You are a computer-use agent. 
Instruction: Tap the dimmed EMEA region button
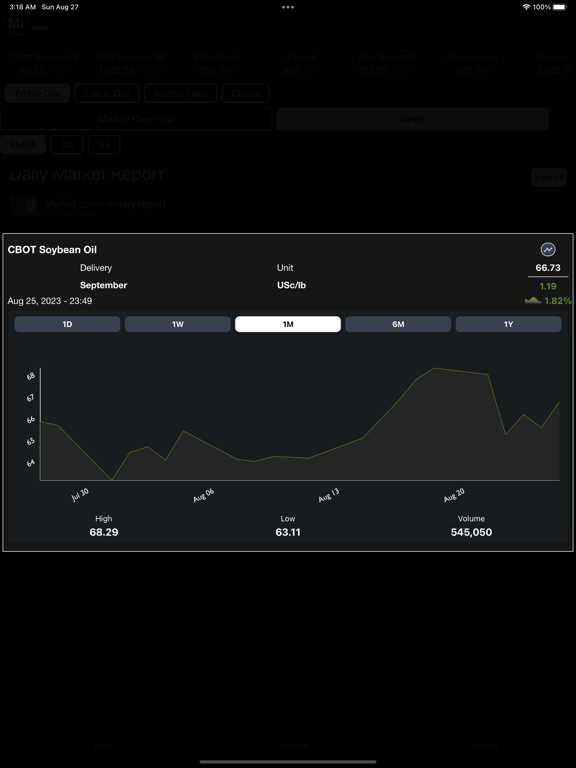23,145
